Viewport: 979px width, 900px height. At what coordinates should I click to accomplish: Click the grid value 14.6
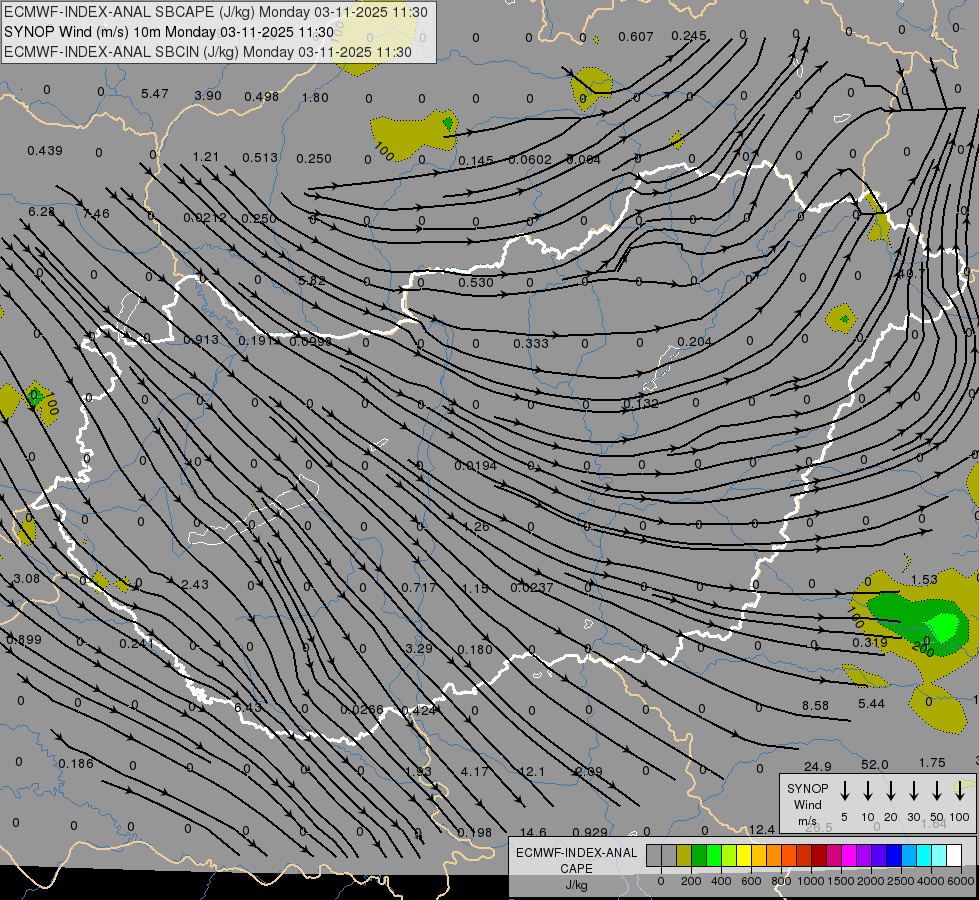coord(533,833)
